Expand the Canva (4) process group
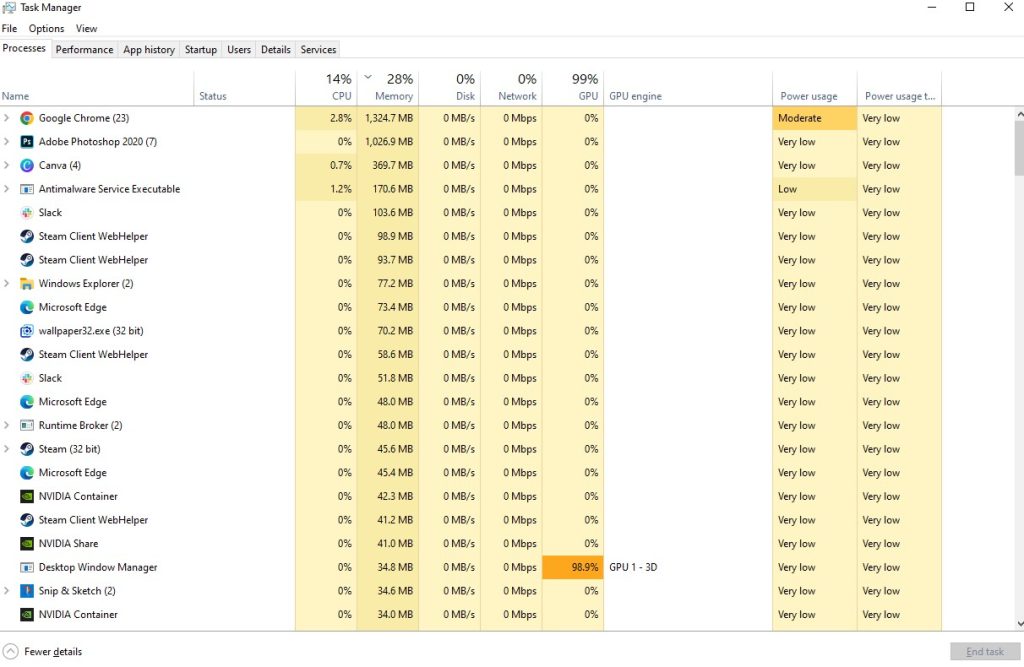This screenshot has width=1024, height=667. (7, 165)
